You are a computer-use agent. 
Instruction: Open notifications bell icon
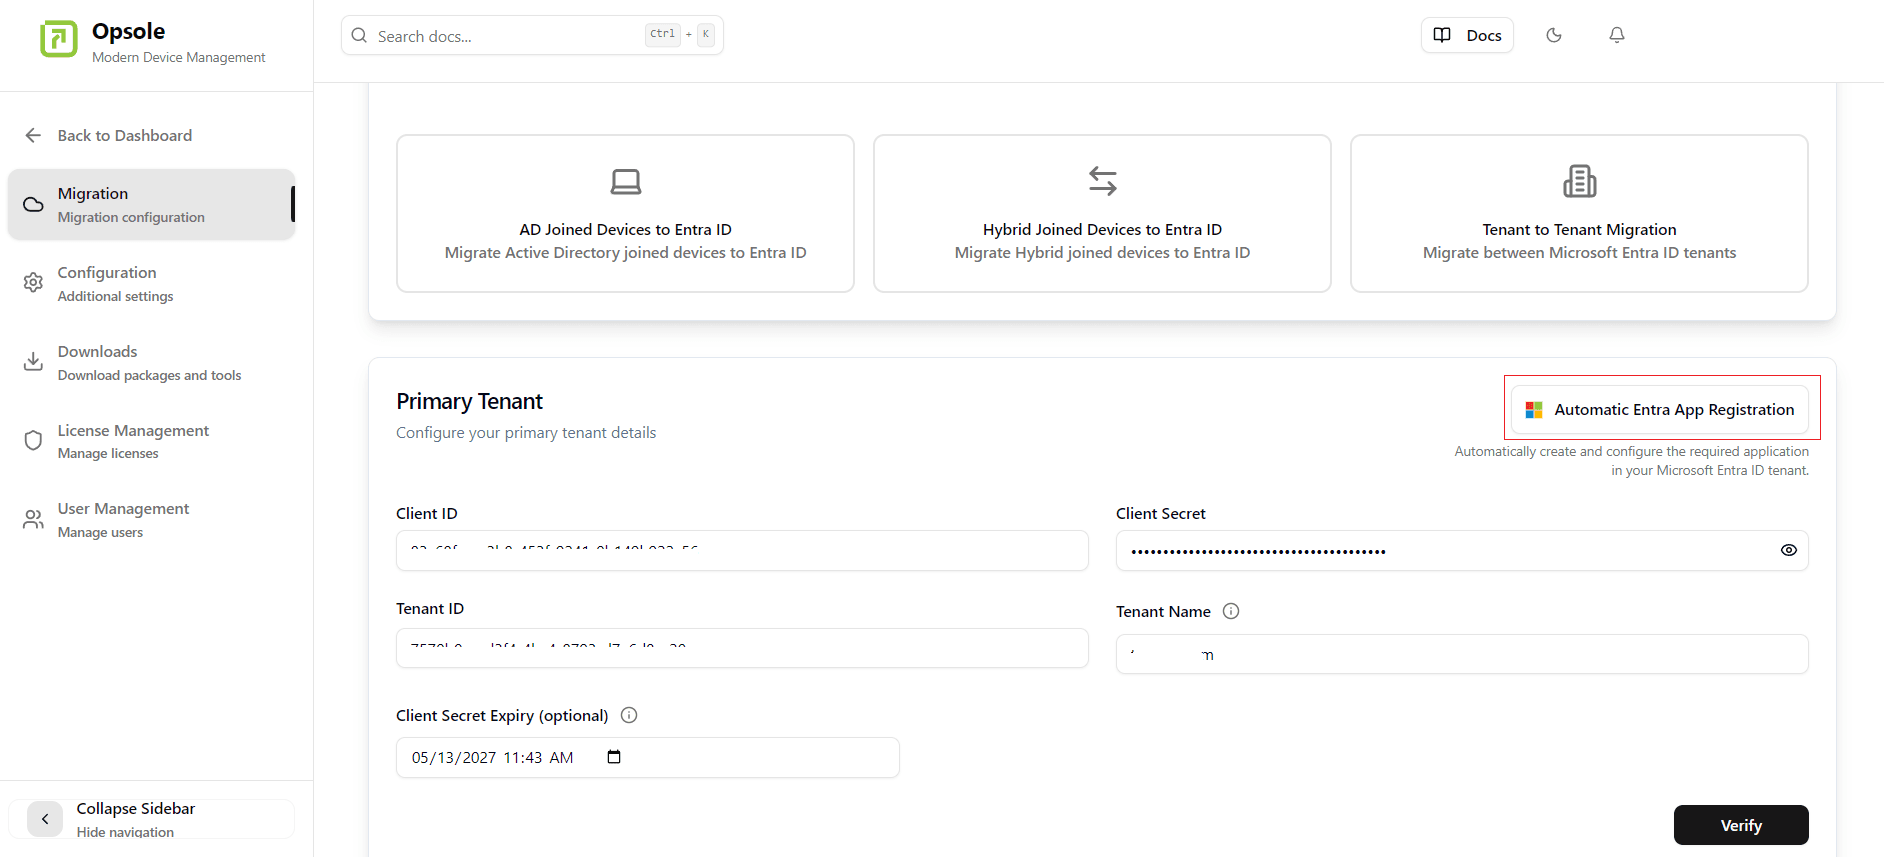tap(1617, 35)
